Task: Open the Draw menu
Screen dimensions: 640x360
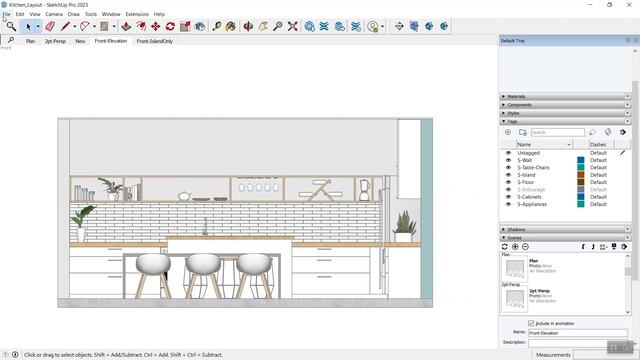Action: click(x=73, y=14)
